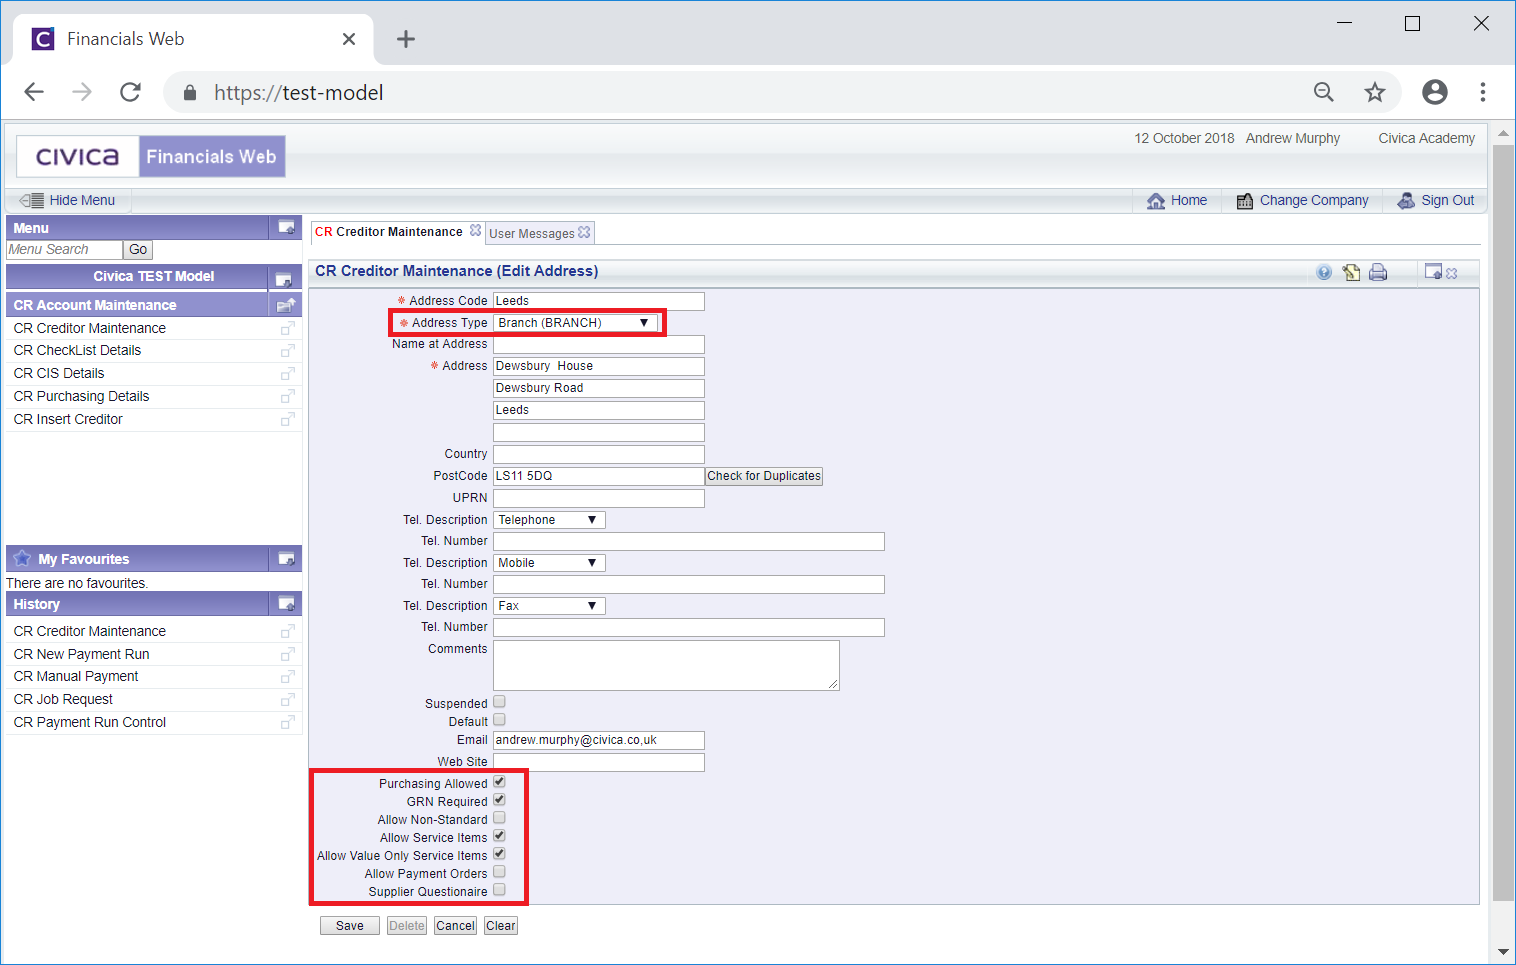
Task: Open the help icon in form header
Action: (1324, 272)
